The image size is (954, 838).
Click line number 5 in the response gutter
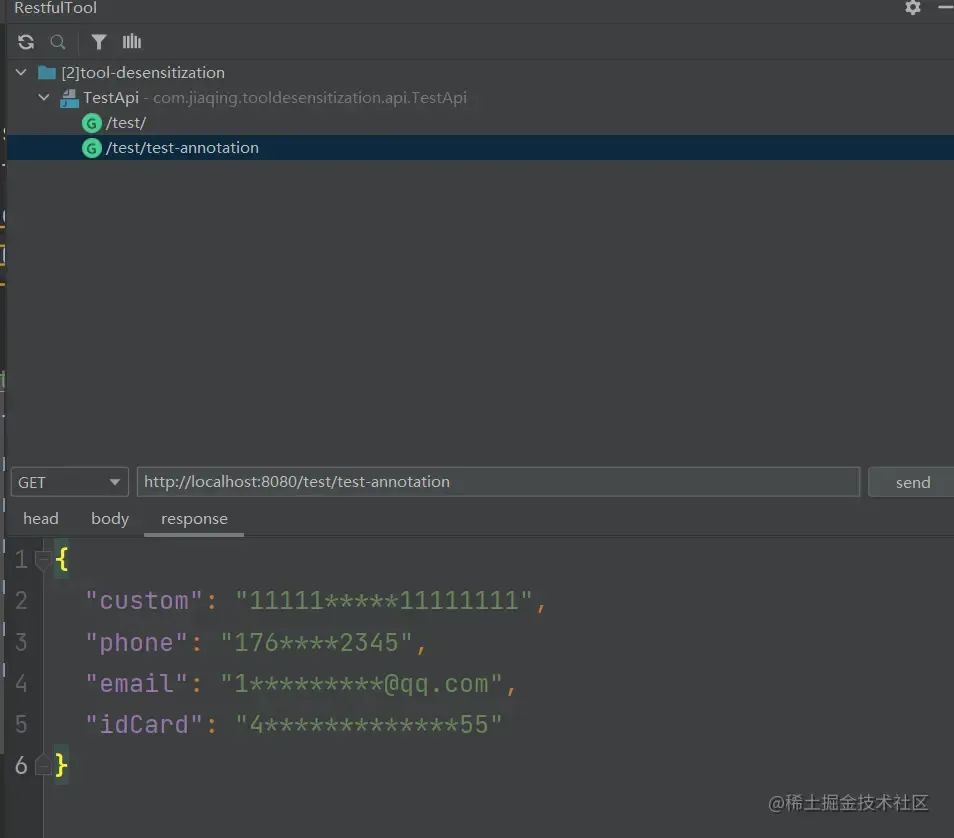tap(21, 725)
